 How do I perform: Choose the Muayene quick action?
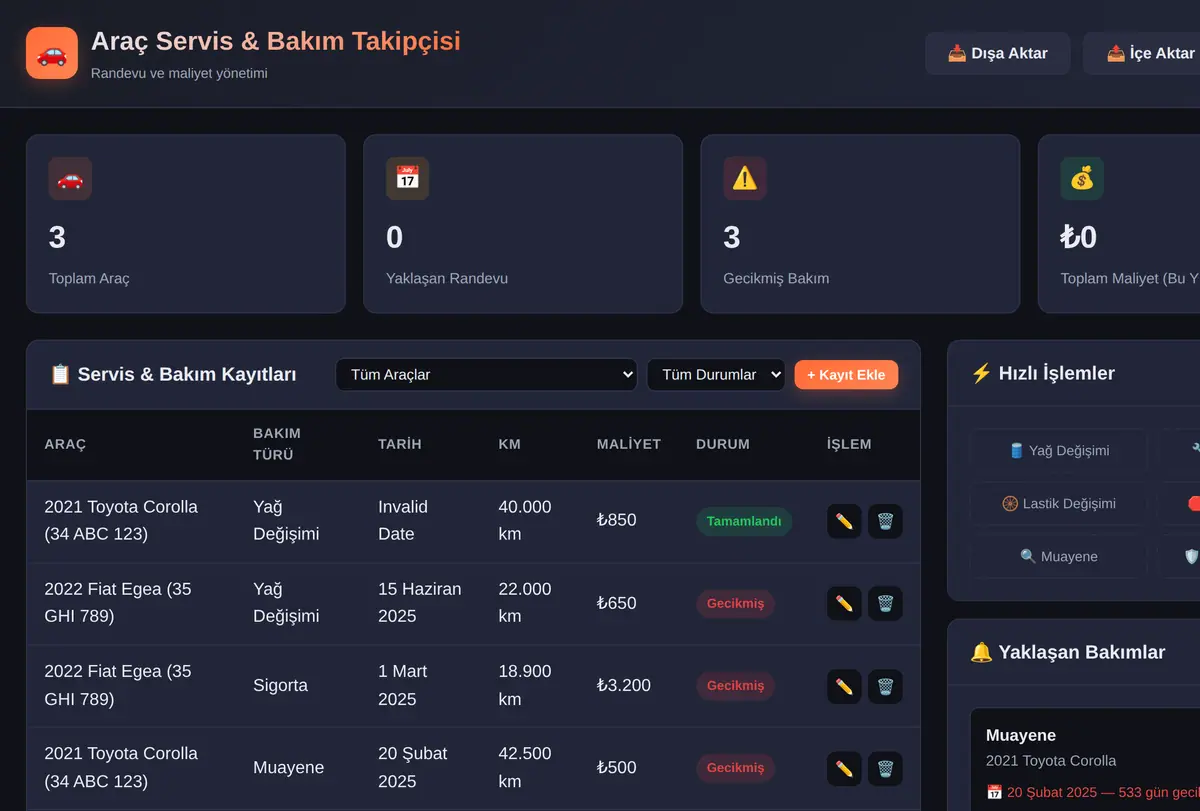[x=1059, y=557]
